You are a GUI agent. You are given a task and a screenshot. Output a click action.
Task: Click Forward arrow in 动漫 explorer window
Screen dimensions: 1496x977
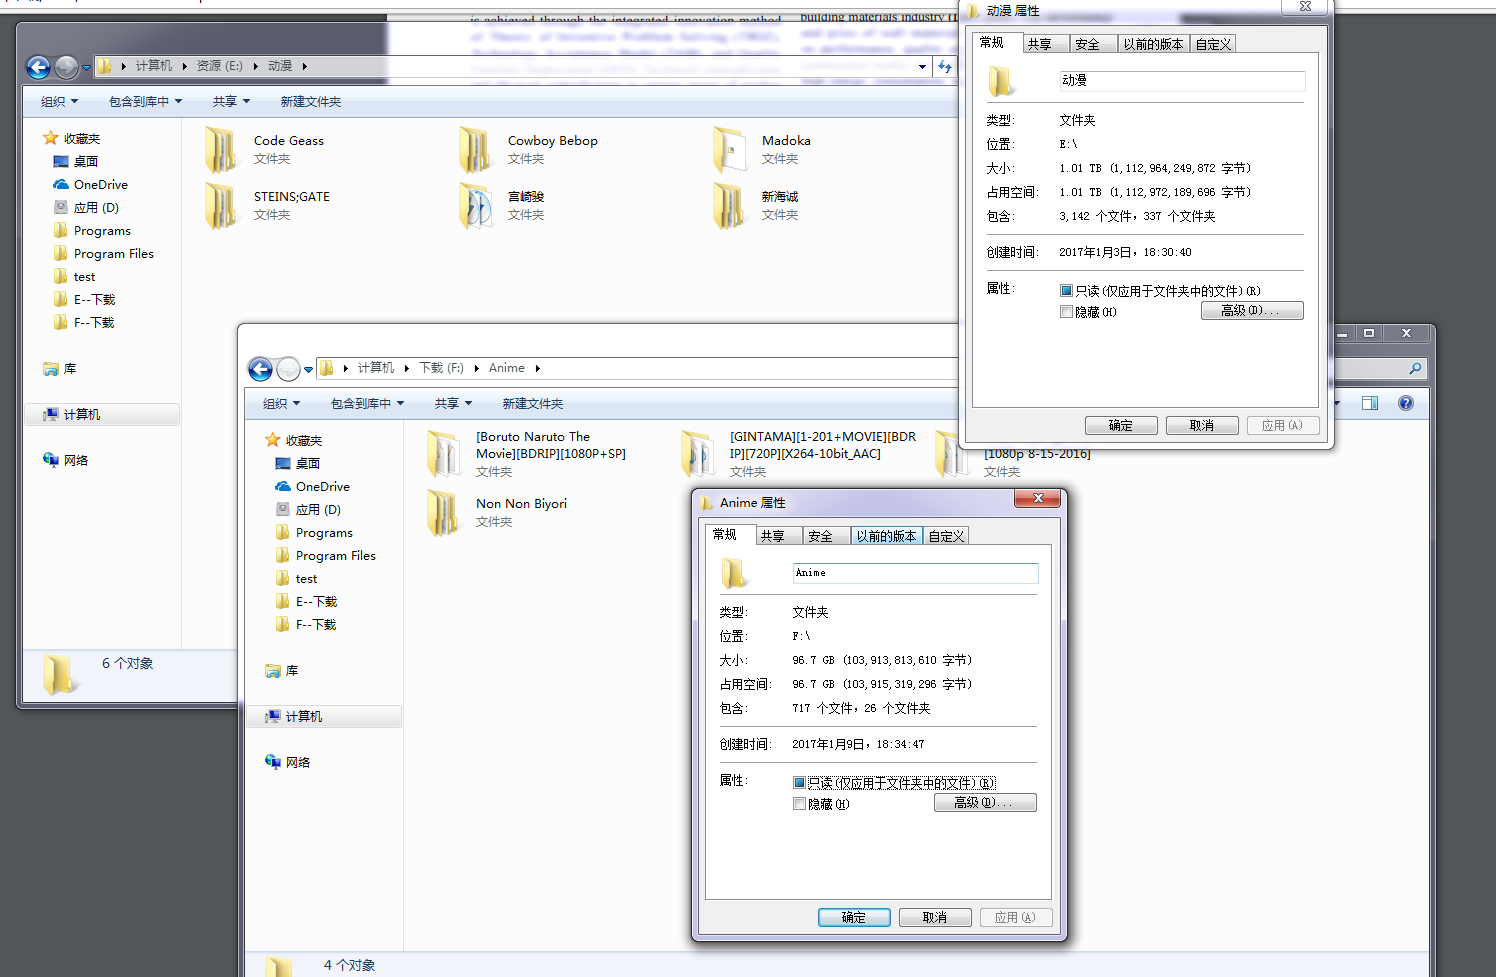(x=66, y=67)
